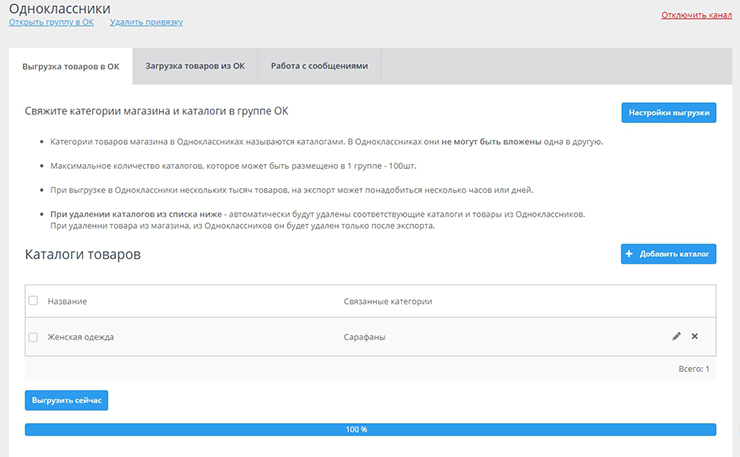The height and width of the screenshot is (457, 740).
Task: Tick the select-all checkbox in table header
Action: click(x=33, y=300)
